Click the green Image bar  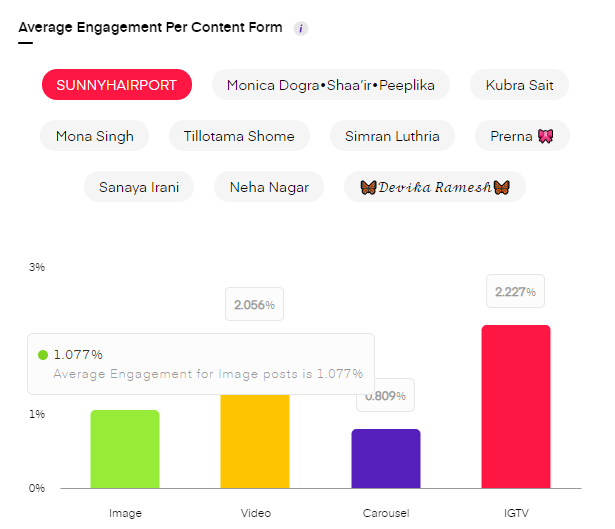[125, 449]
